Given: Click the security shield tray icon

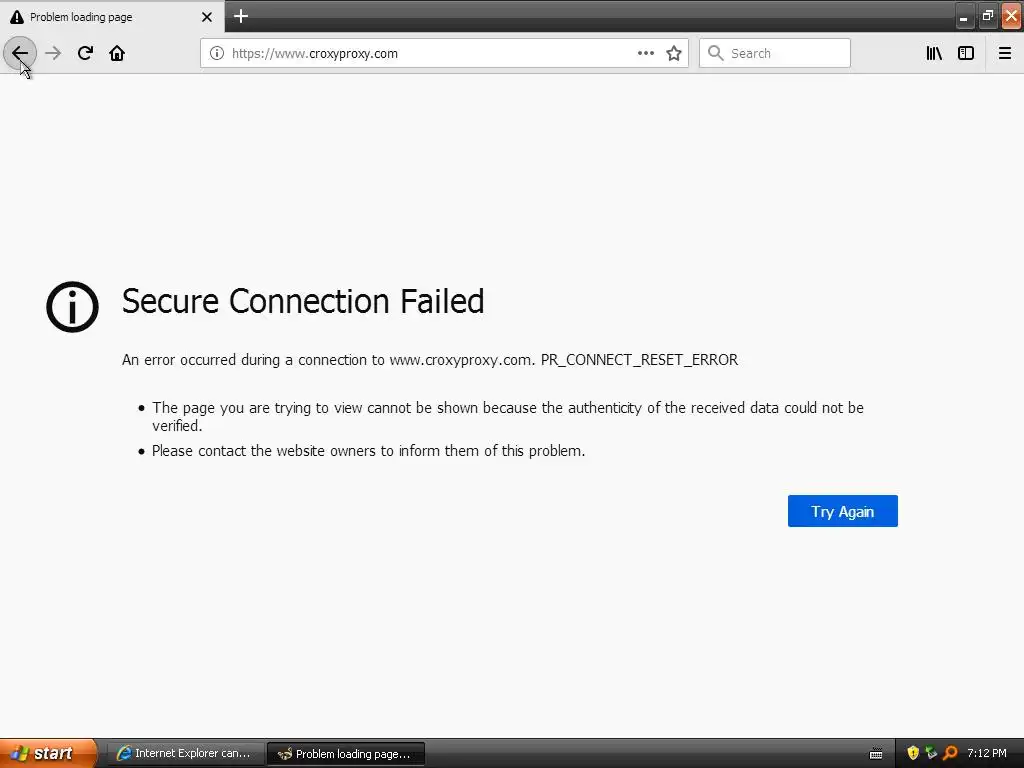Looking at the screenshot, I should point(912,753).
